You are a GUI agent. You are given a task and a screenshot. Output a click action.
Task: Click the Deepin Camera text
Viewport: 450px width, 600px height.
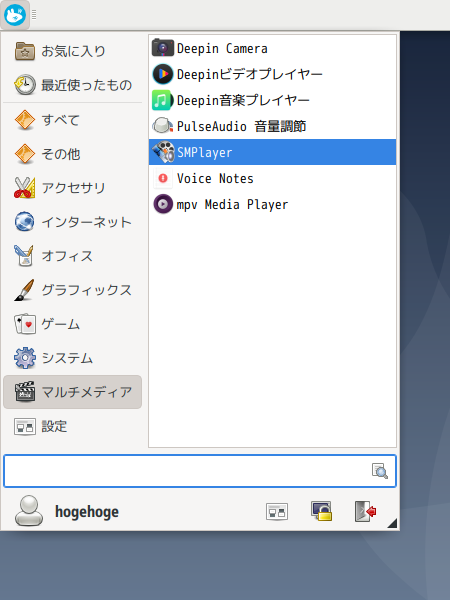222,49
